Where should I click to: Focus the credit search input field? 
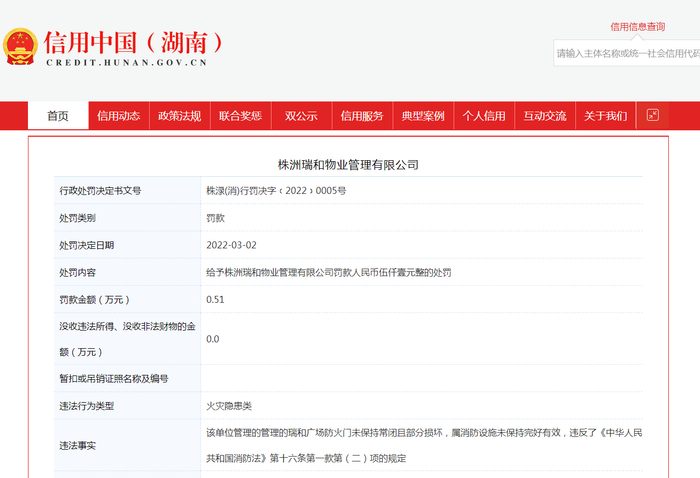click(x=627, y=53)
